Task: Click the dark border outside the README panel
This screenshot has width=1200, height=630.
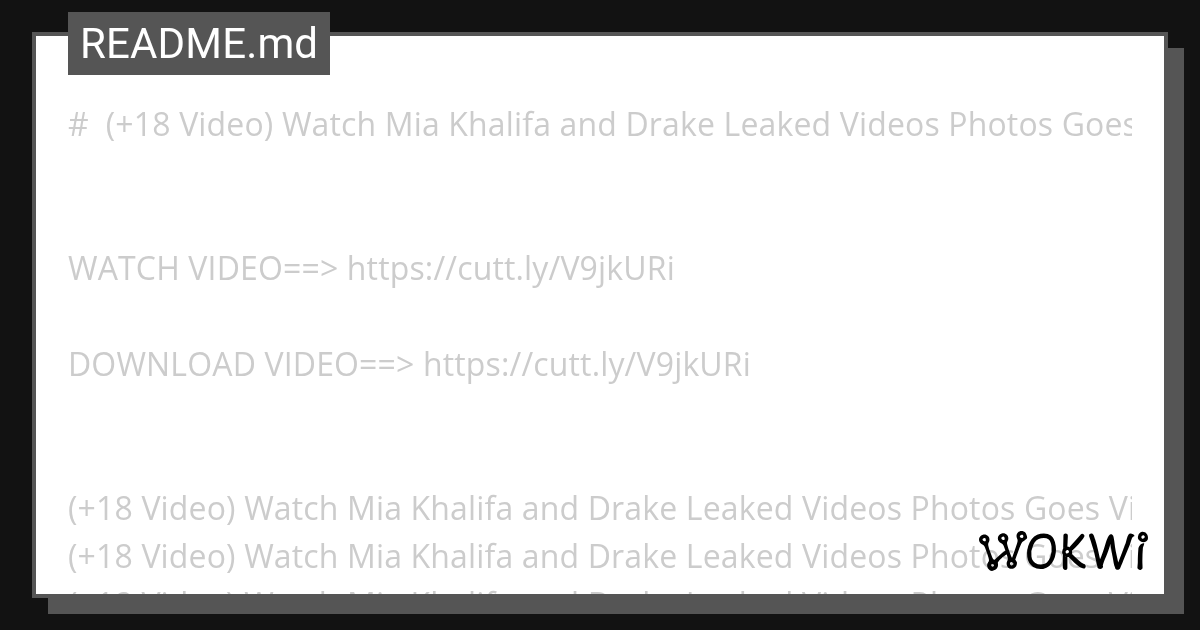Action: (x=1184, y=315)
